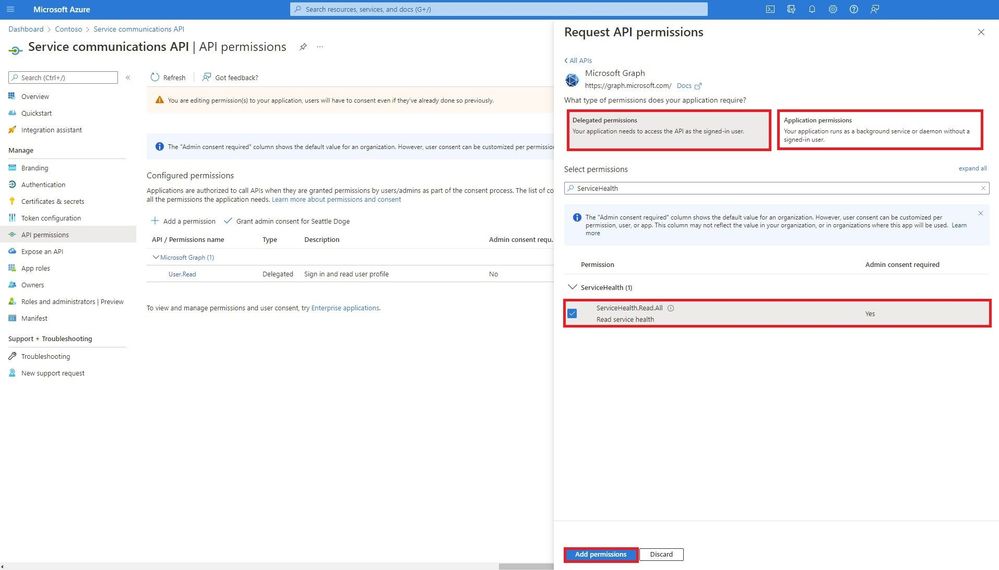Image resolution: width=999 pixels, height=570 pixels.
Task: Open the Directories and subscriptions filter icon
Action: (x=791, y=9)
